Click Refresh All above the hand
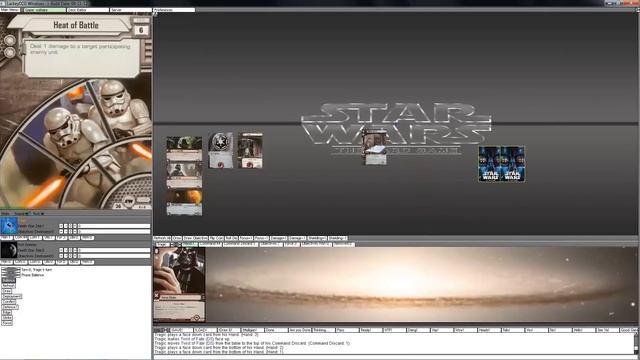This screenshot has width=640, height=360. (162, 238)
